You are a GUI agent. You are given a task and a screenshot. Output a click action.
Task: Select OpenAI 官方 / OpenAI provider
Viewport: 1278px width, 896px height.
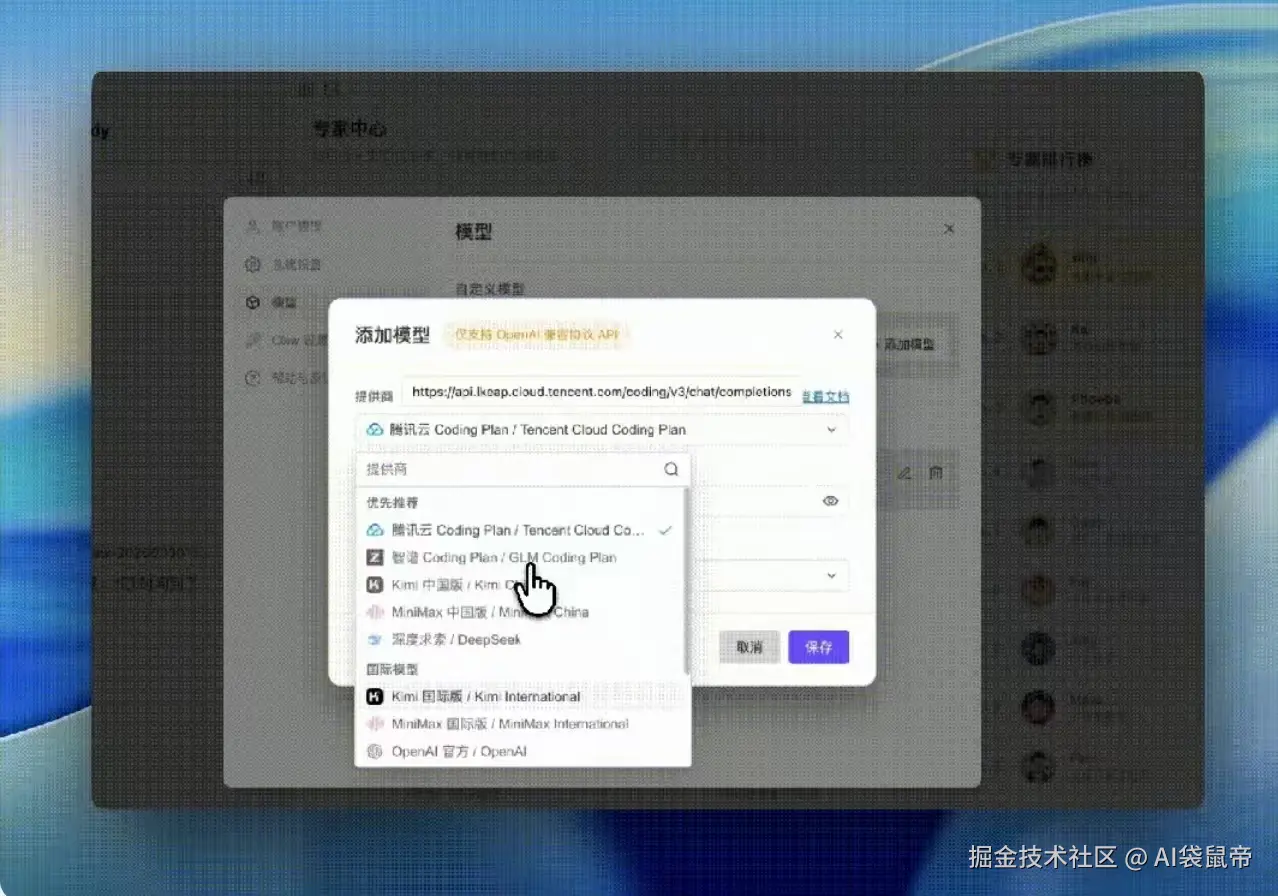tap(520, 751)
